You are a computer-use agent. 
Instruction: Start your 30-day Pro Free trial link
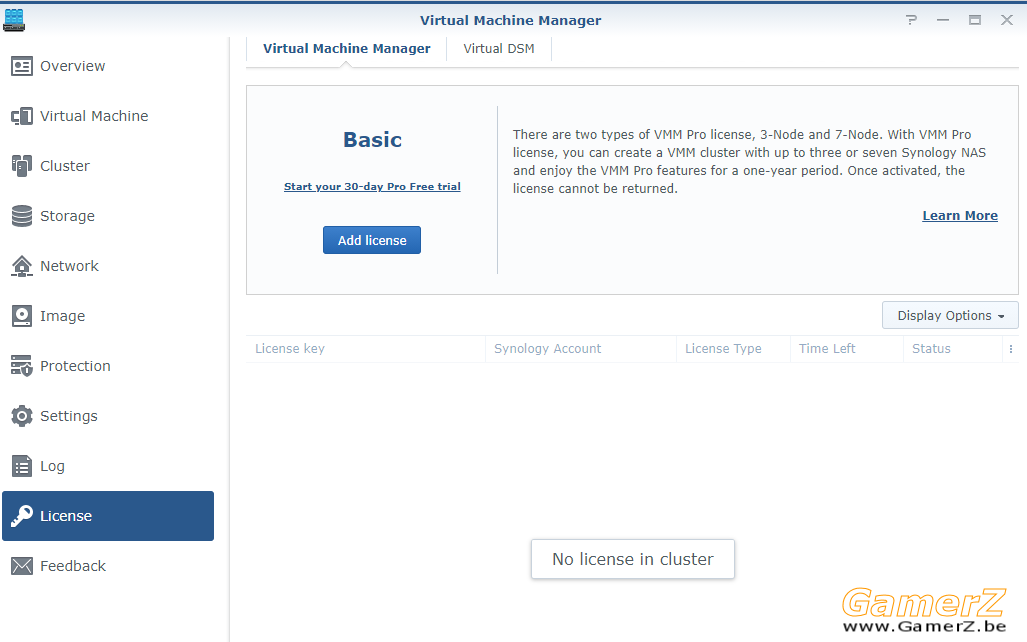point(372,187)
